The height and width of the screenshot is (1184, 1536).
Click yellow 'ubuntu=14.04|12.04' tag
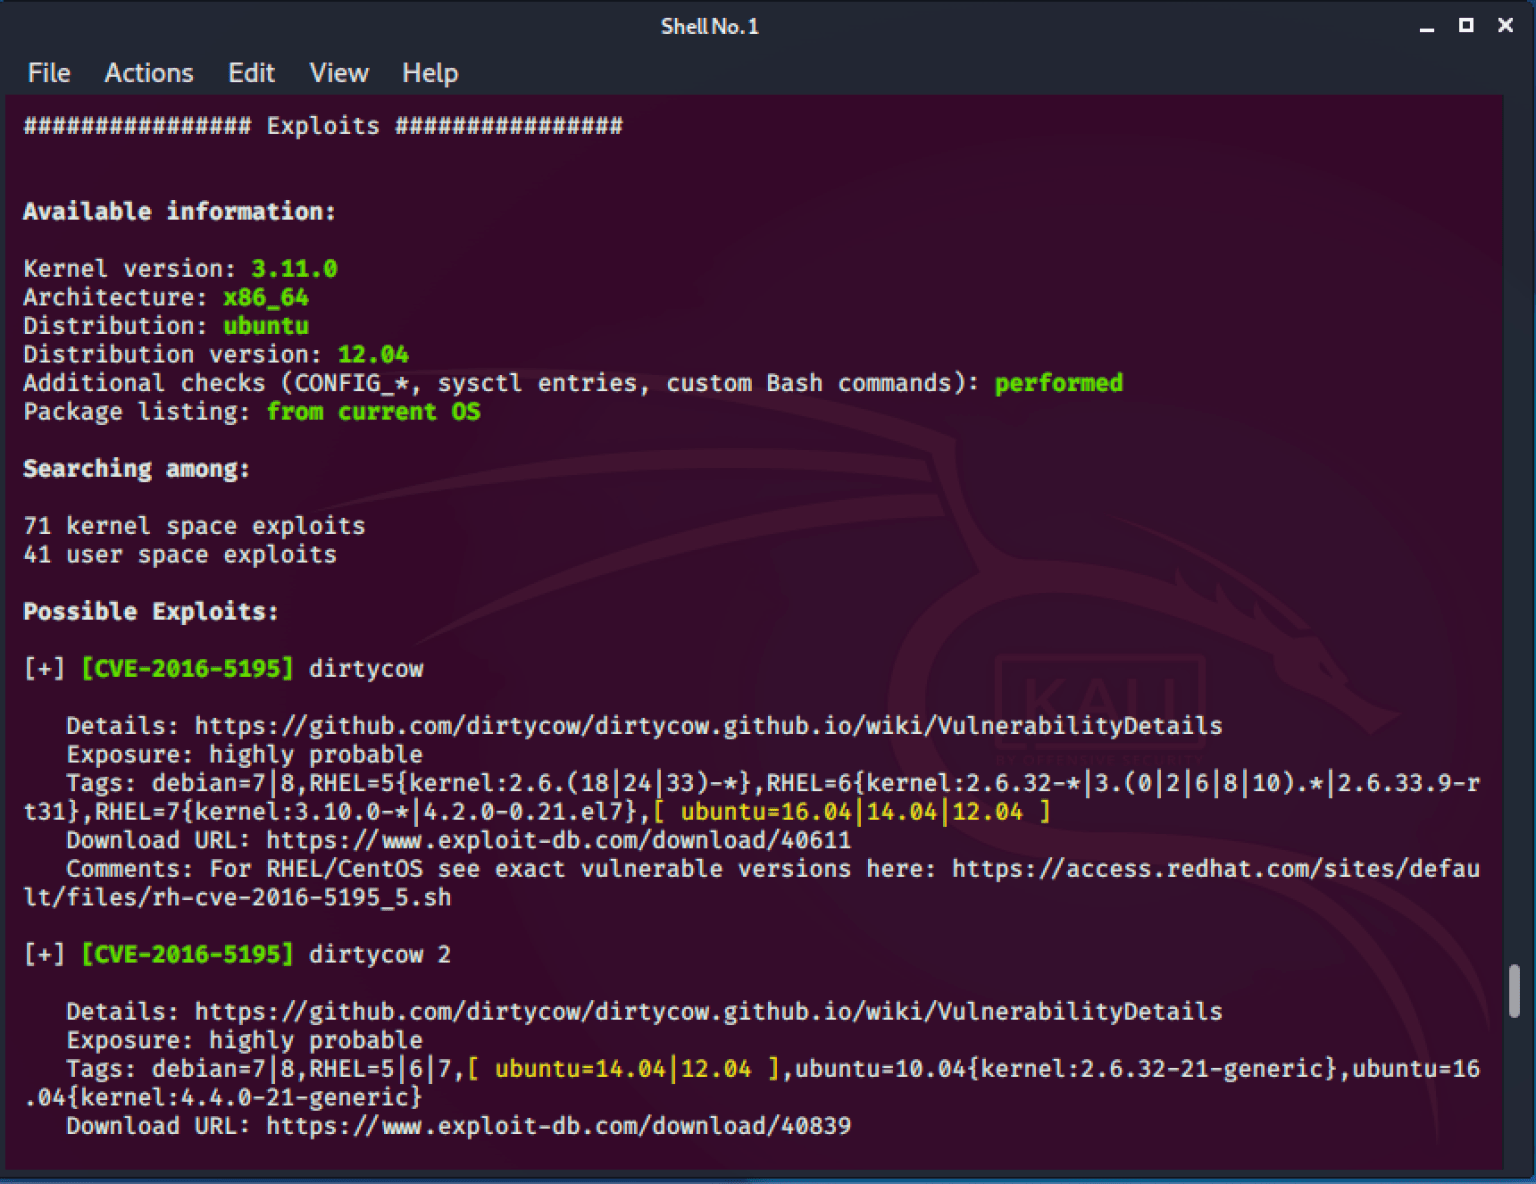pos(623,1070)
